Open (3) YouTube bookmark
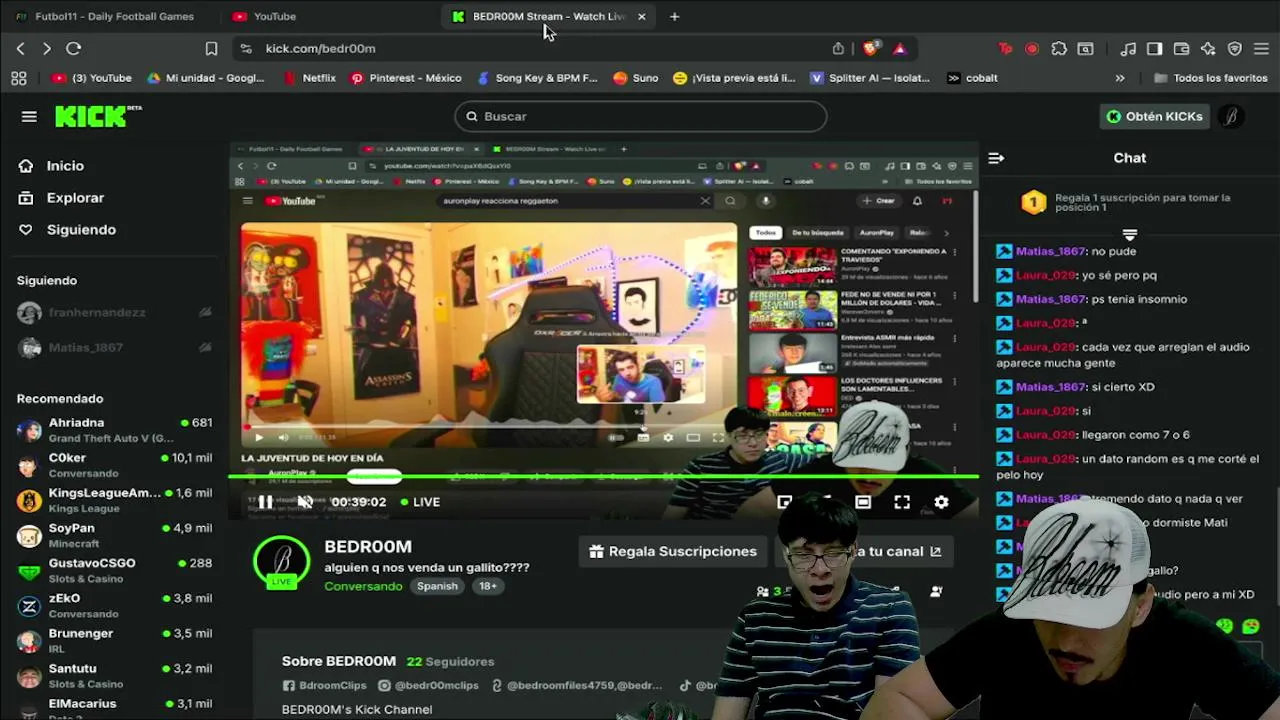The width and height of the screenshot is (1280, 720). pos(92,78)
